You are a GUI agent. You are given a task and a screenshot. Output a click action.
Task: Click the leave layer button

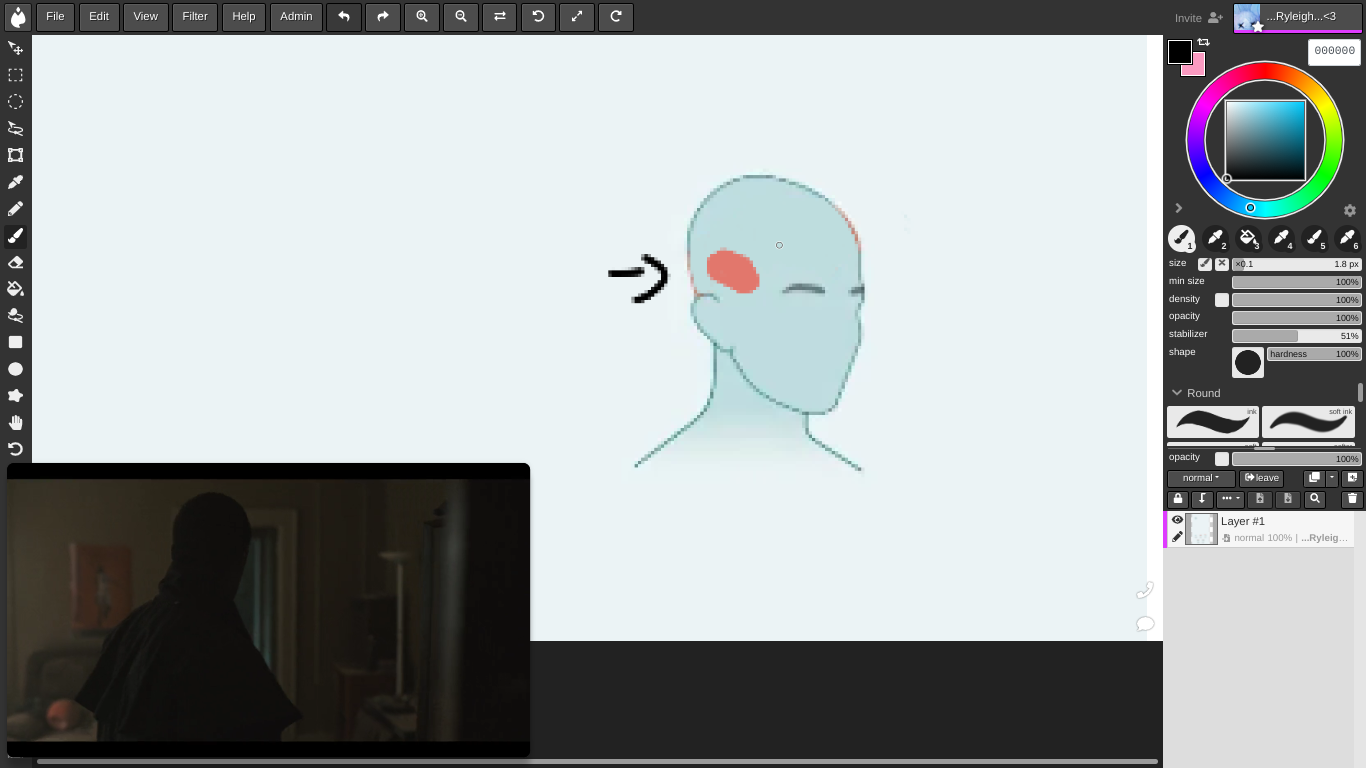[x=1261, y=478]
